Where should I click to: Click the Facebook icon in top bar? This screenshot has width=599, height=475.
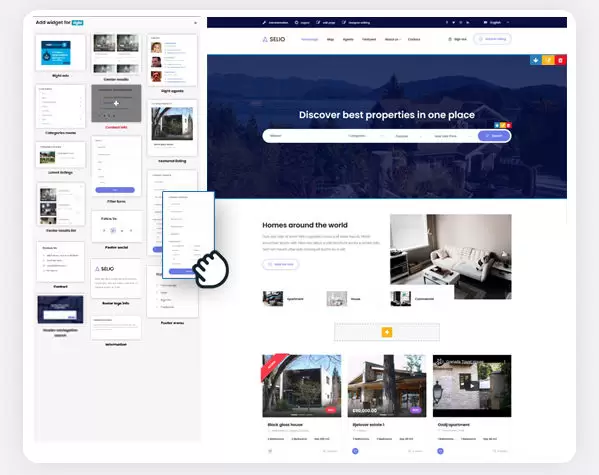(x=447, y=23)
